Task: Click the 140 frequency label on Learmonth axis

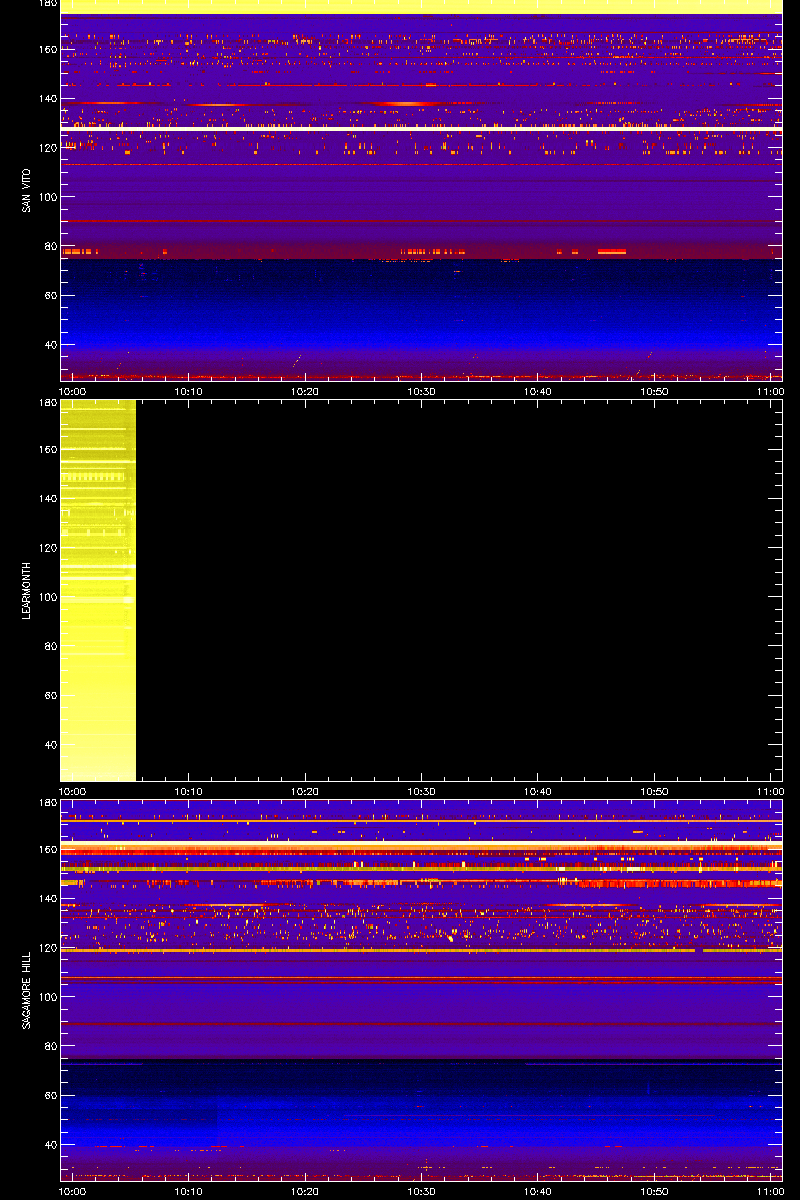Action: point(47,498)
